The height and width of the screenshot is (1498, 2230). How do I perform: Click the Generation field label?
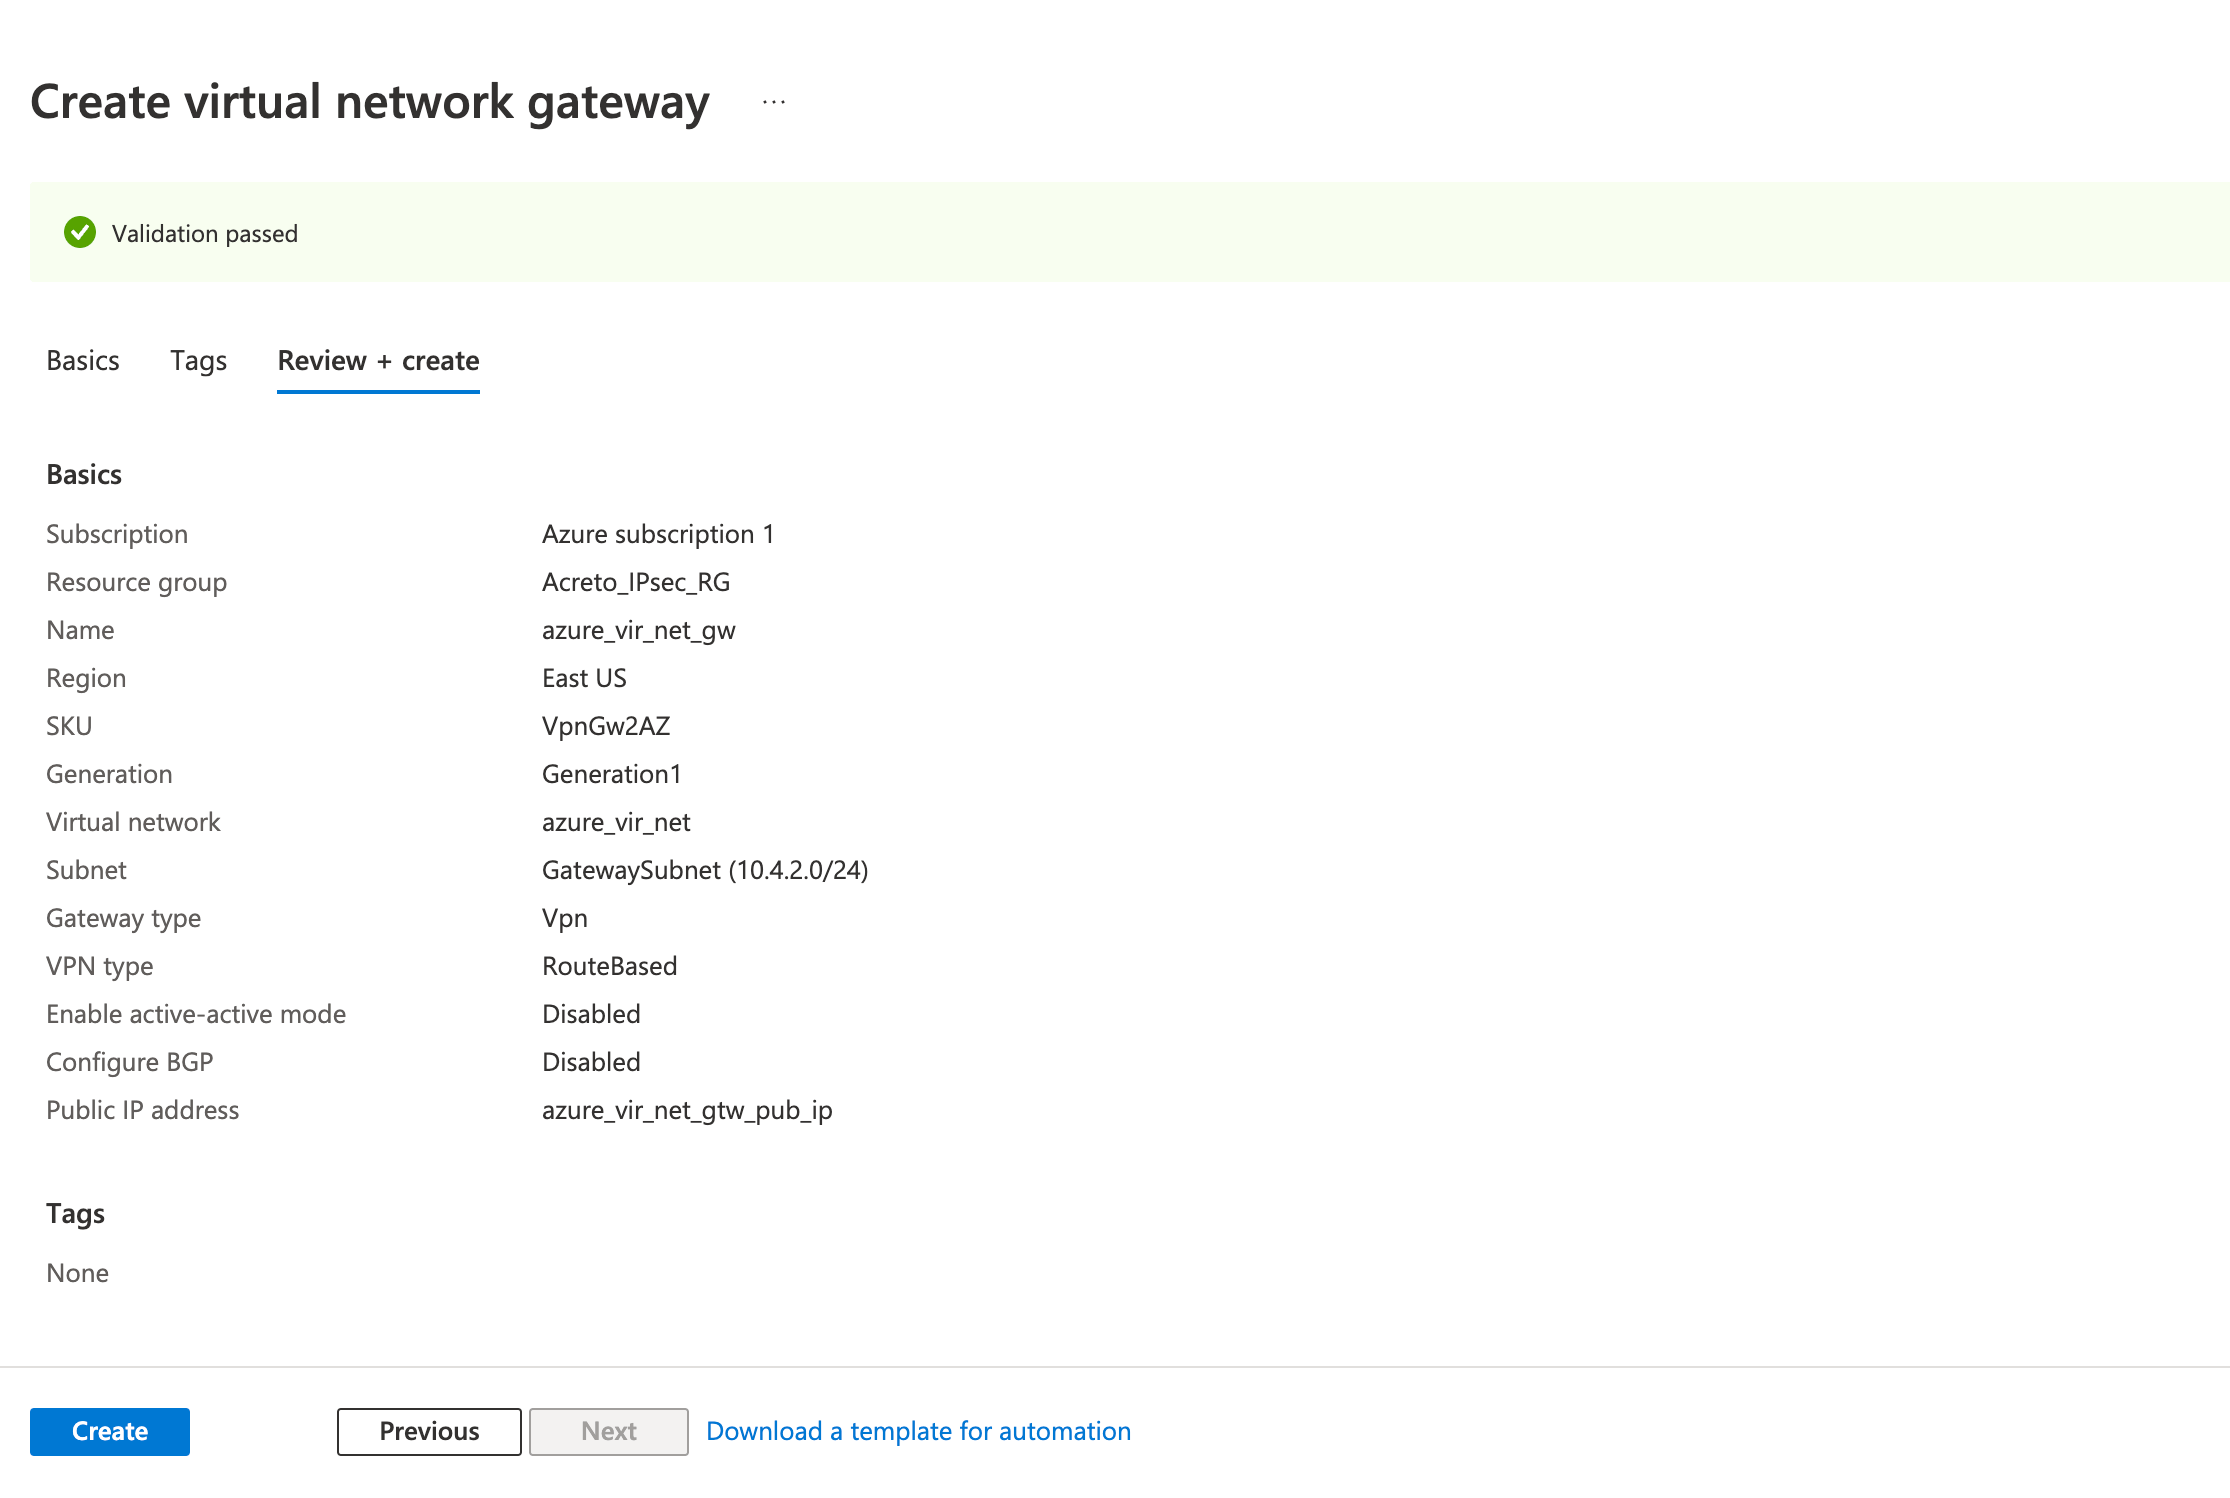(109, 774)
